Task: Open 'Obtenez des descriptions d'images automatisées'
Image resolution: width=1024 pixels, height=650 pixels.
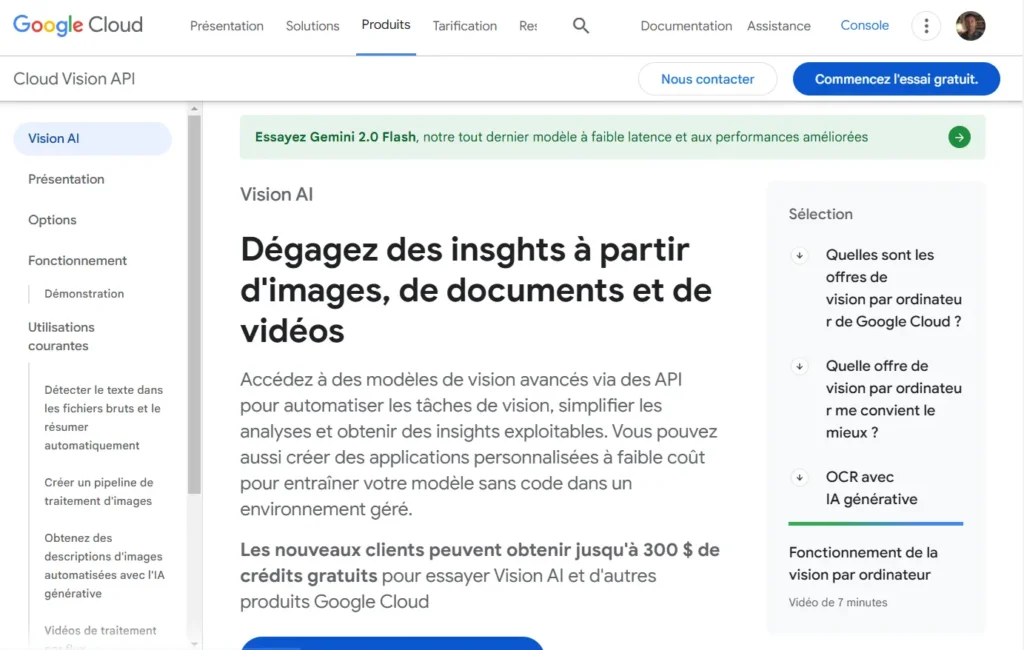Action: 104,566
